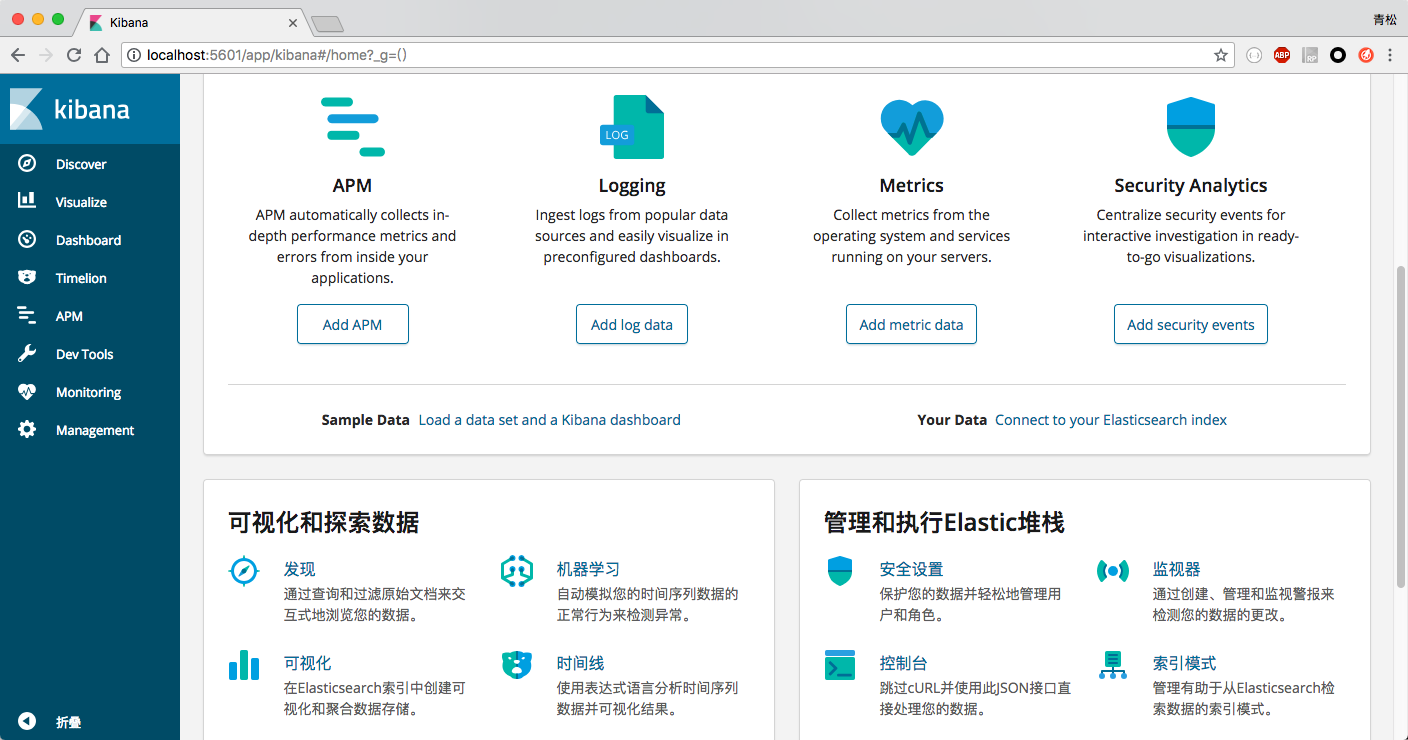The image size is (1408, 740).
Task: Click the Security Analytics shield icon
Action: [x=1191, y=127]
